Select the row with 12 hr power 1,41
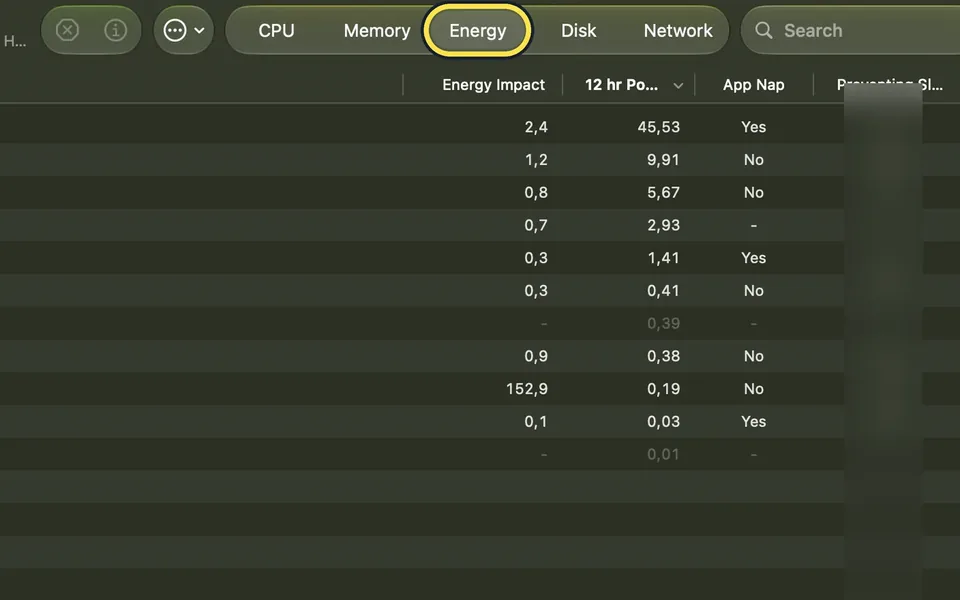Viewport: 960px width, 600px height. [480, 258]
